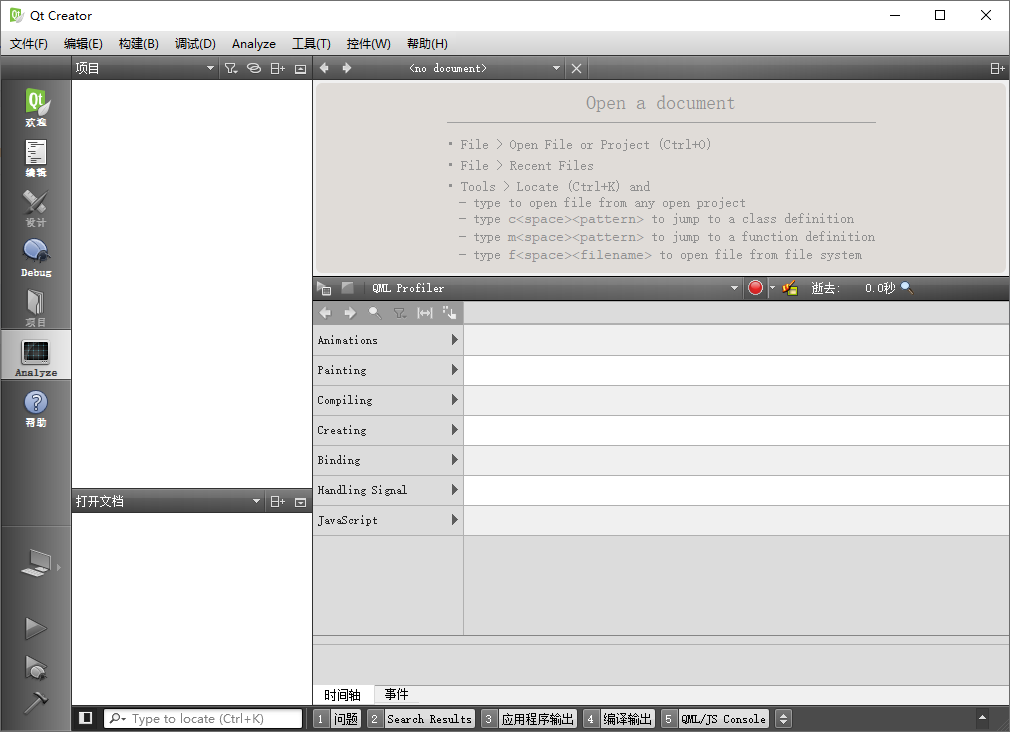Expand the Painting row
The height and width of the screenshot is (732, 1010).
[x=454, y=370]
